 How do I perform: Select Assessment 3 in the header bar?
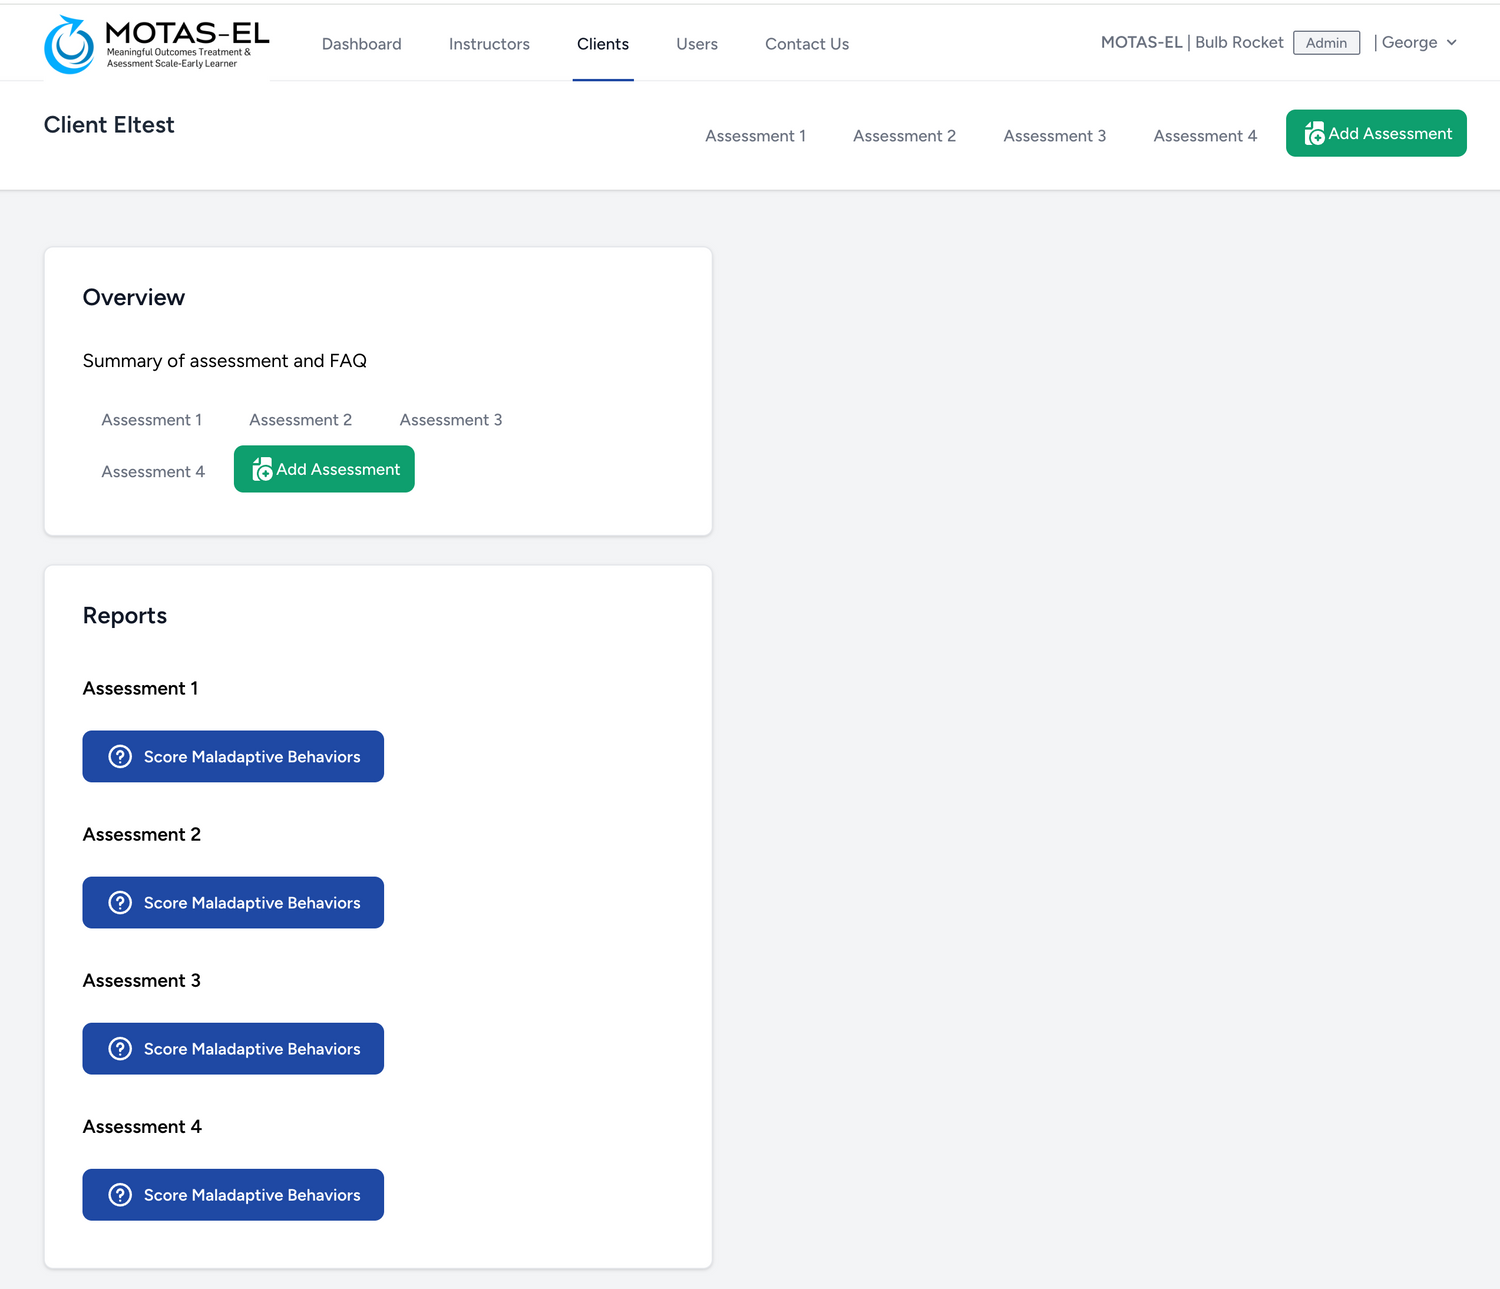(x=1054, y=136)
